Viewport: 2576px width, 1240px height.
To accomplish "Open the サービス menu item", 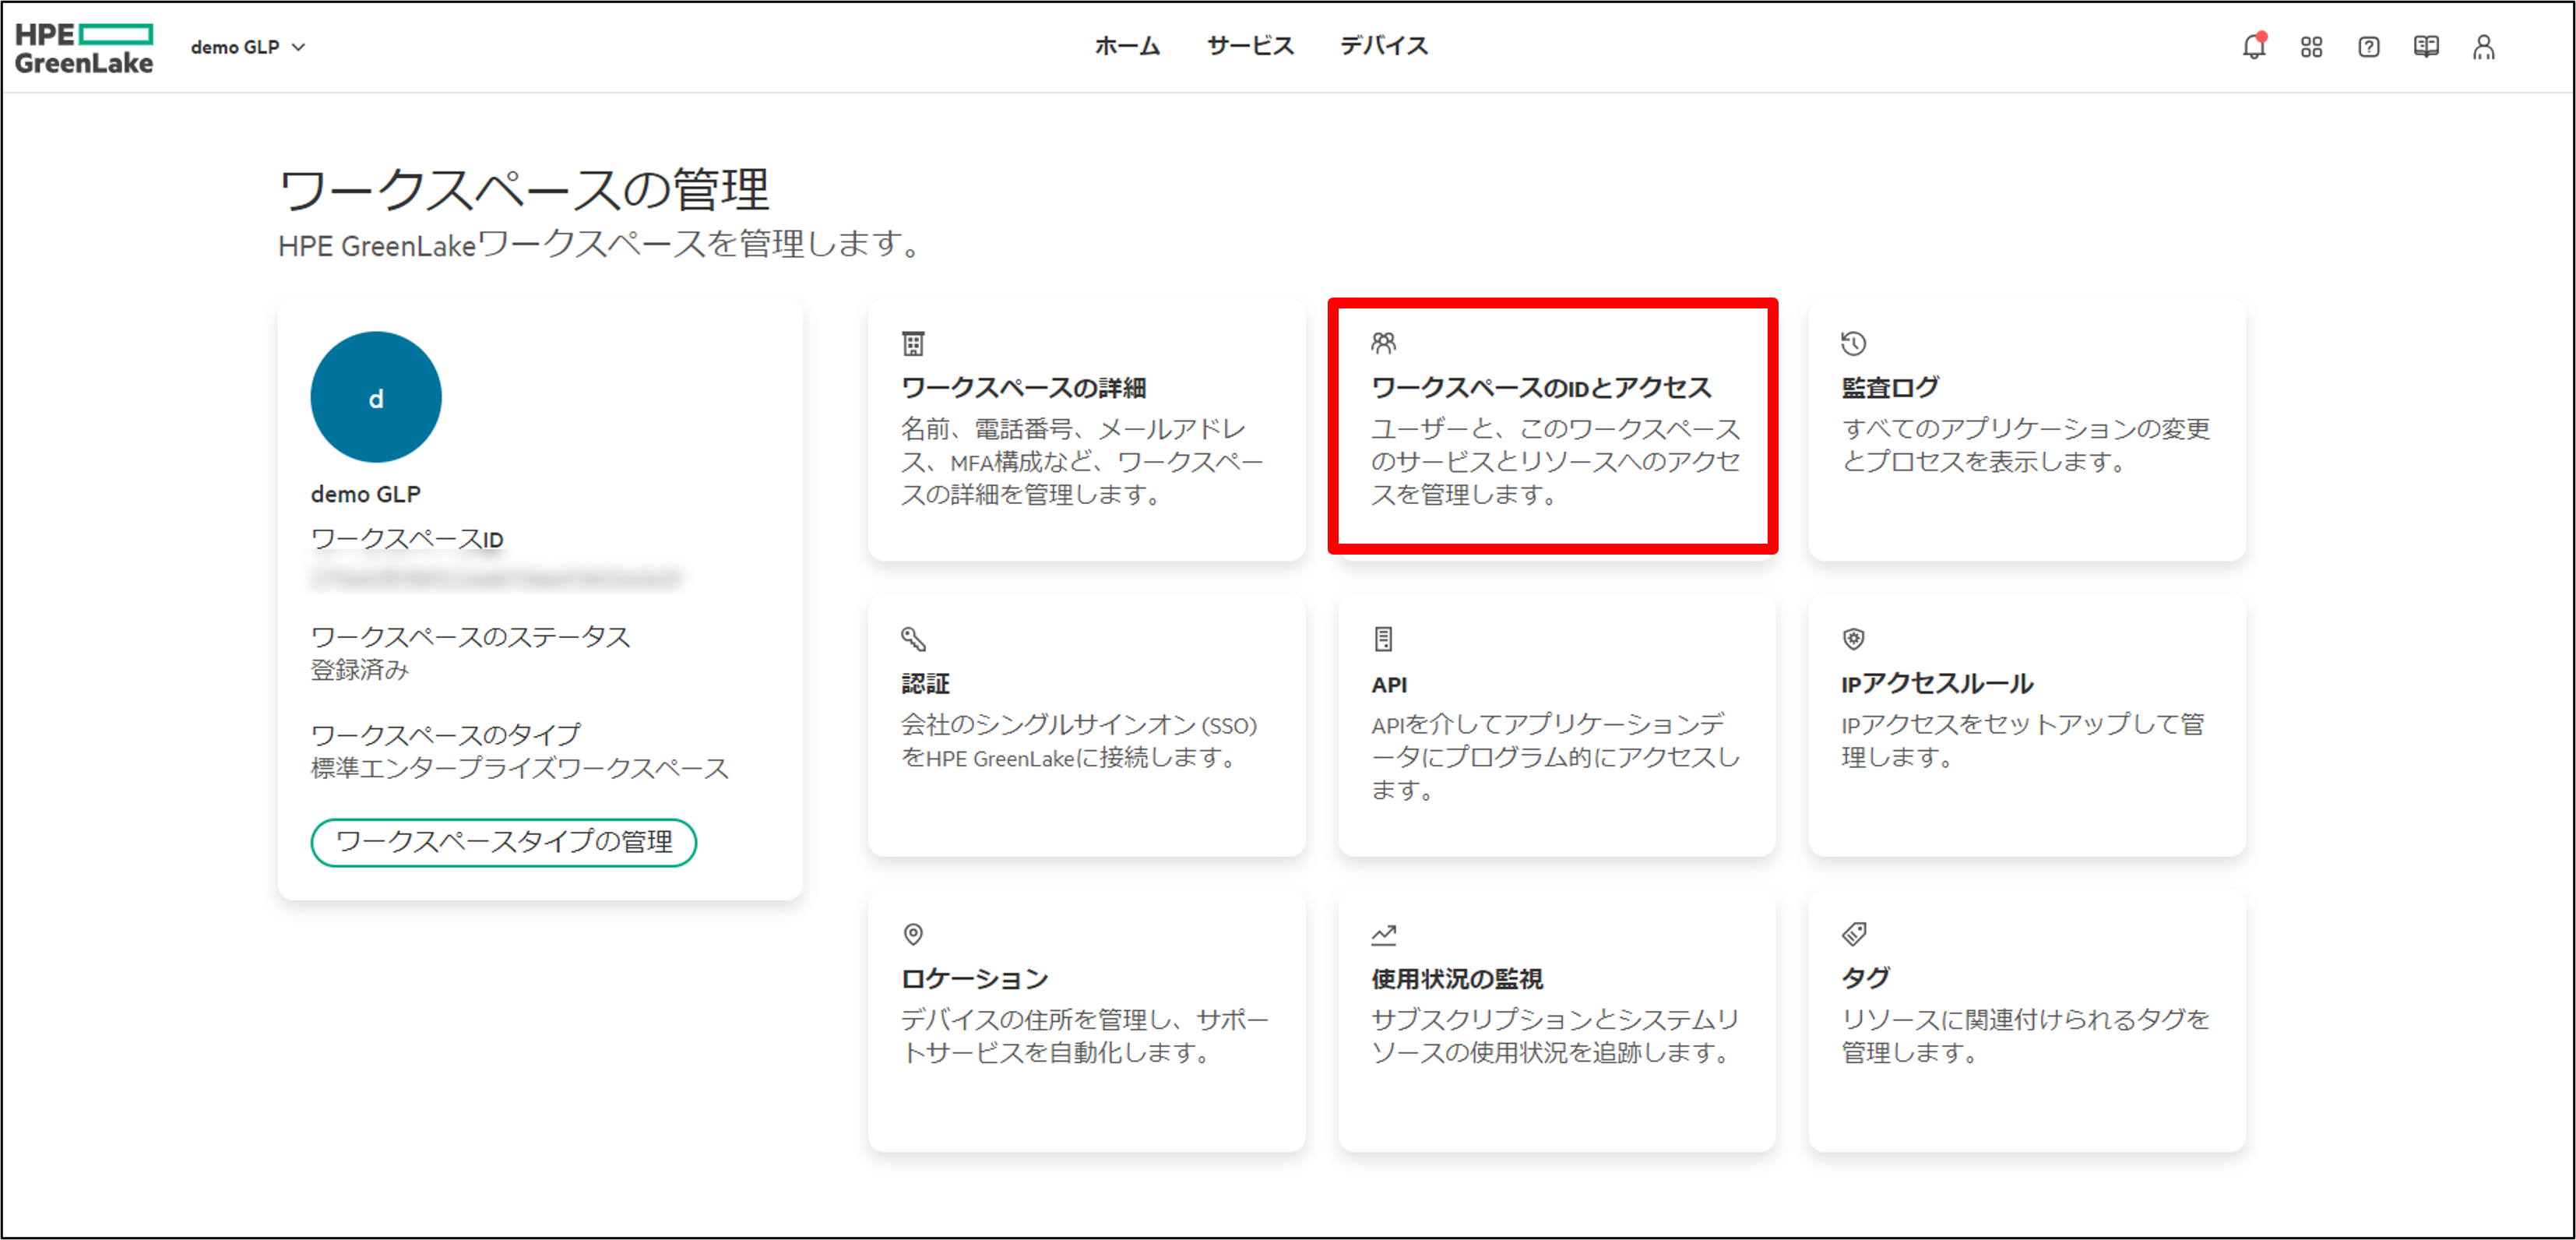I will pyautogui.click(x=1250, y=46).
